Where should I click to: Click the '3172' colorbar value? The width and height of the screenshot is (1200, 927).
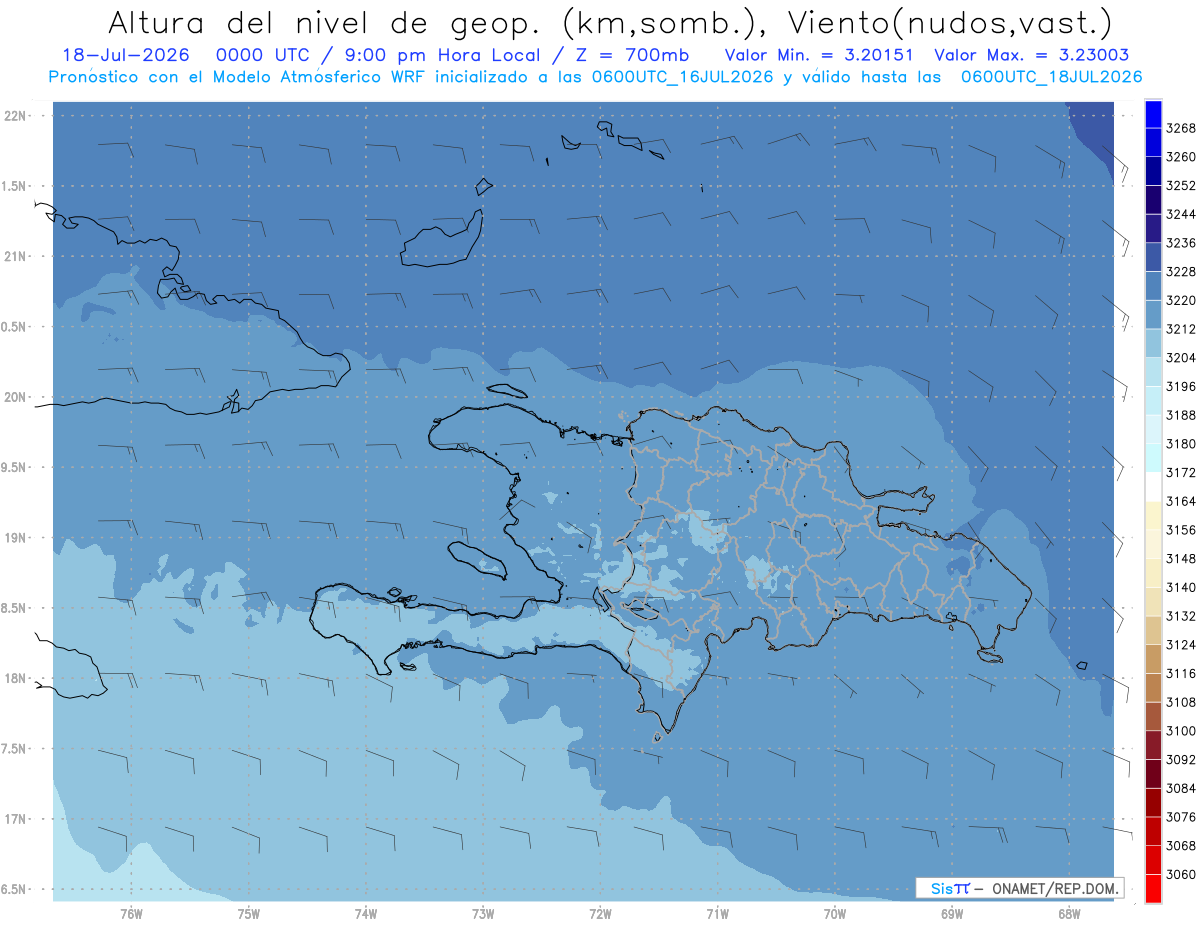1181,472
